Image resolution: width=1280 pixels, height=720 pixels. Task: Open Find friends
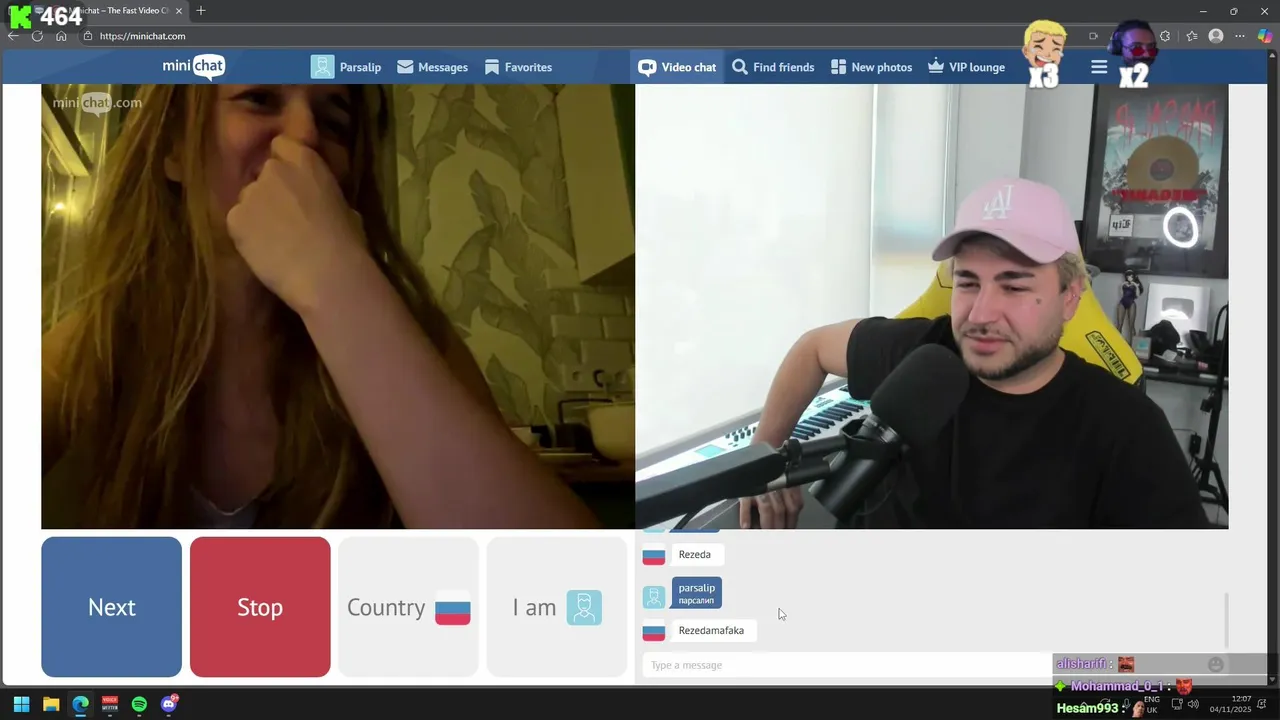[x=773, y=67]
